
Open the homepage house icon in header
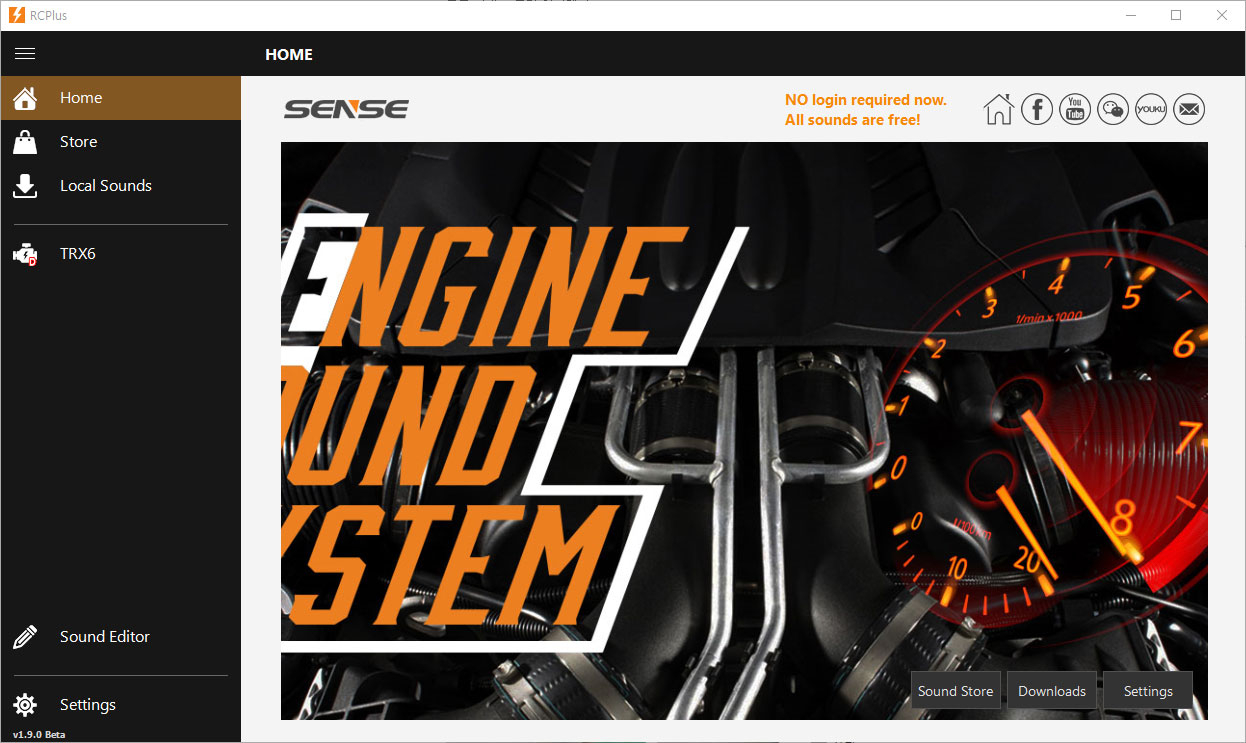tap(999, 109)
